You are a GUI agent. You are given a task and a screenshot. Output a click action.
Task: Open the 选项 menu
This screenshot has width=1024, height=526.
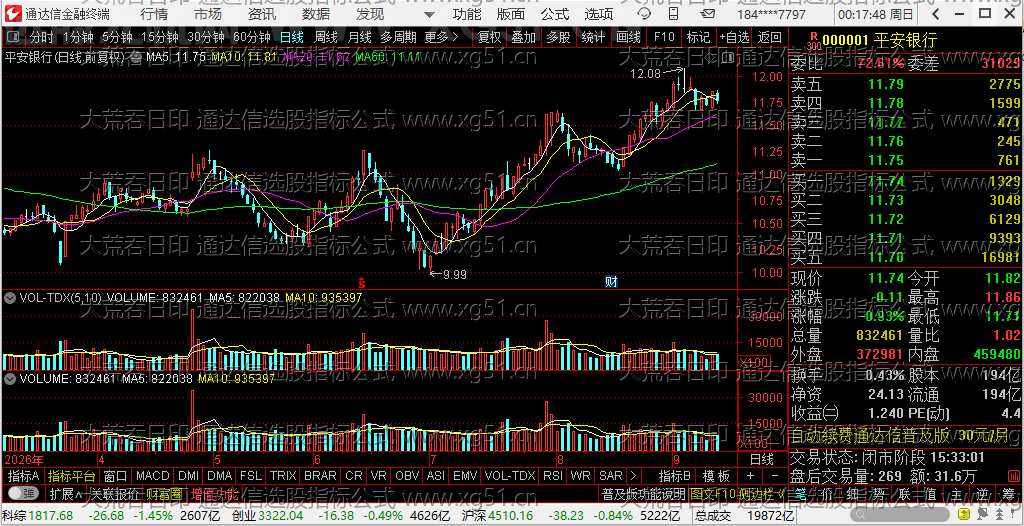point(598,14)
